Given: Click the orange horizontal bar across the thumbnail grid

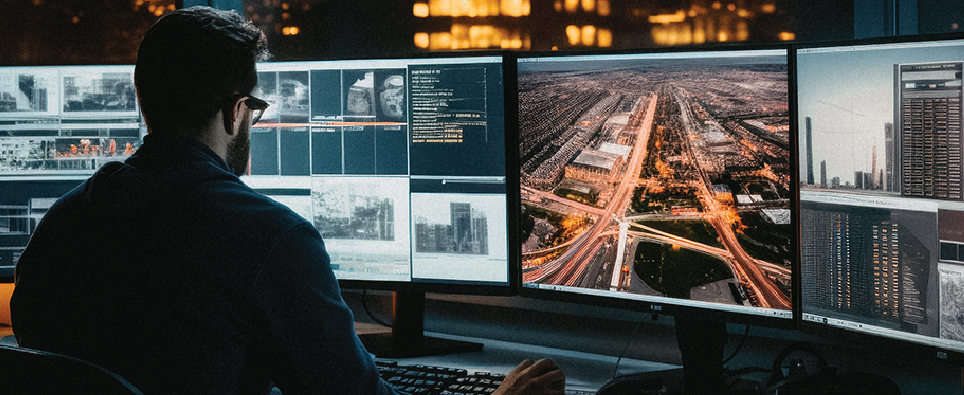Looking at the screenshot, I should click(329, 124).
